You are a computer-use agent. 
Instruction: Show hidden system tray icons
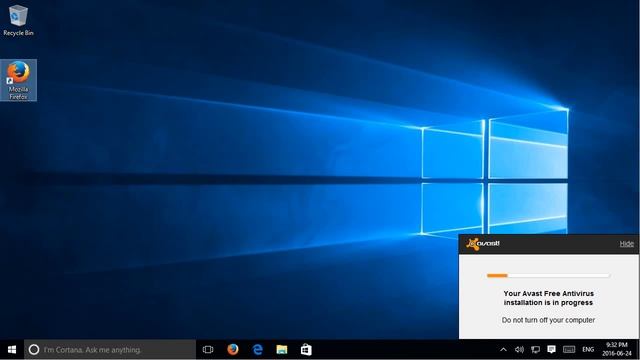click(x=503, y=350)
